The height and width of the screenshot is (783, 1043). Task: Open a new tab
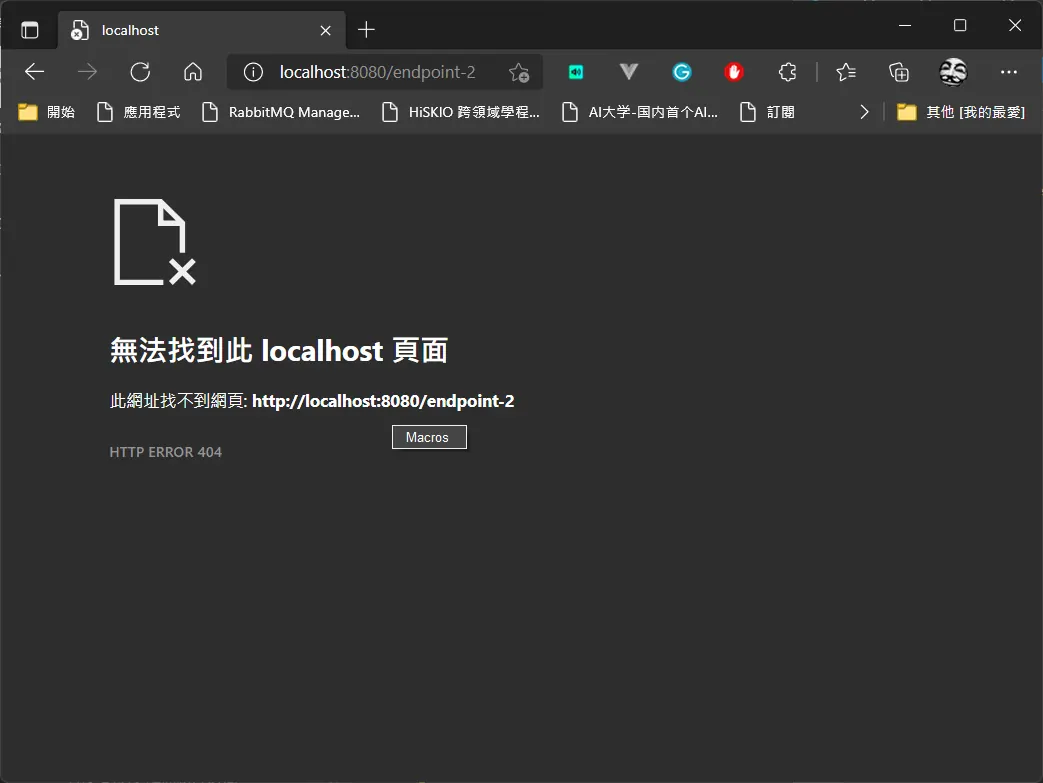point(366,30)
